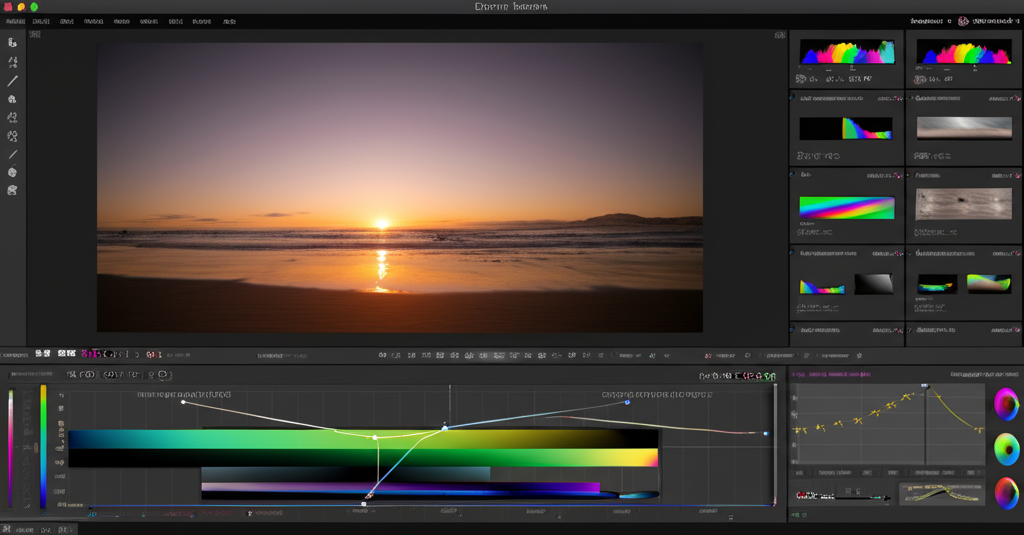The image size is (1024, 535).
Task: Select the short diagonal line tool in left toolbar
Action: 12,154
